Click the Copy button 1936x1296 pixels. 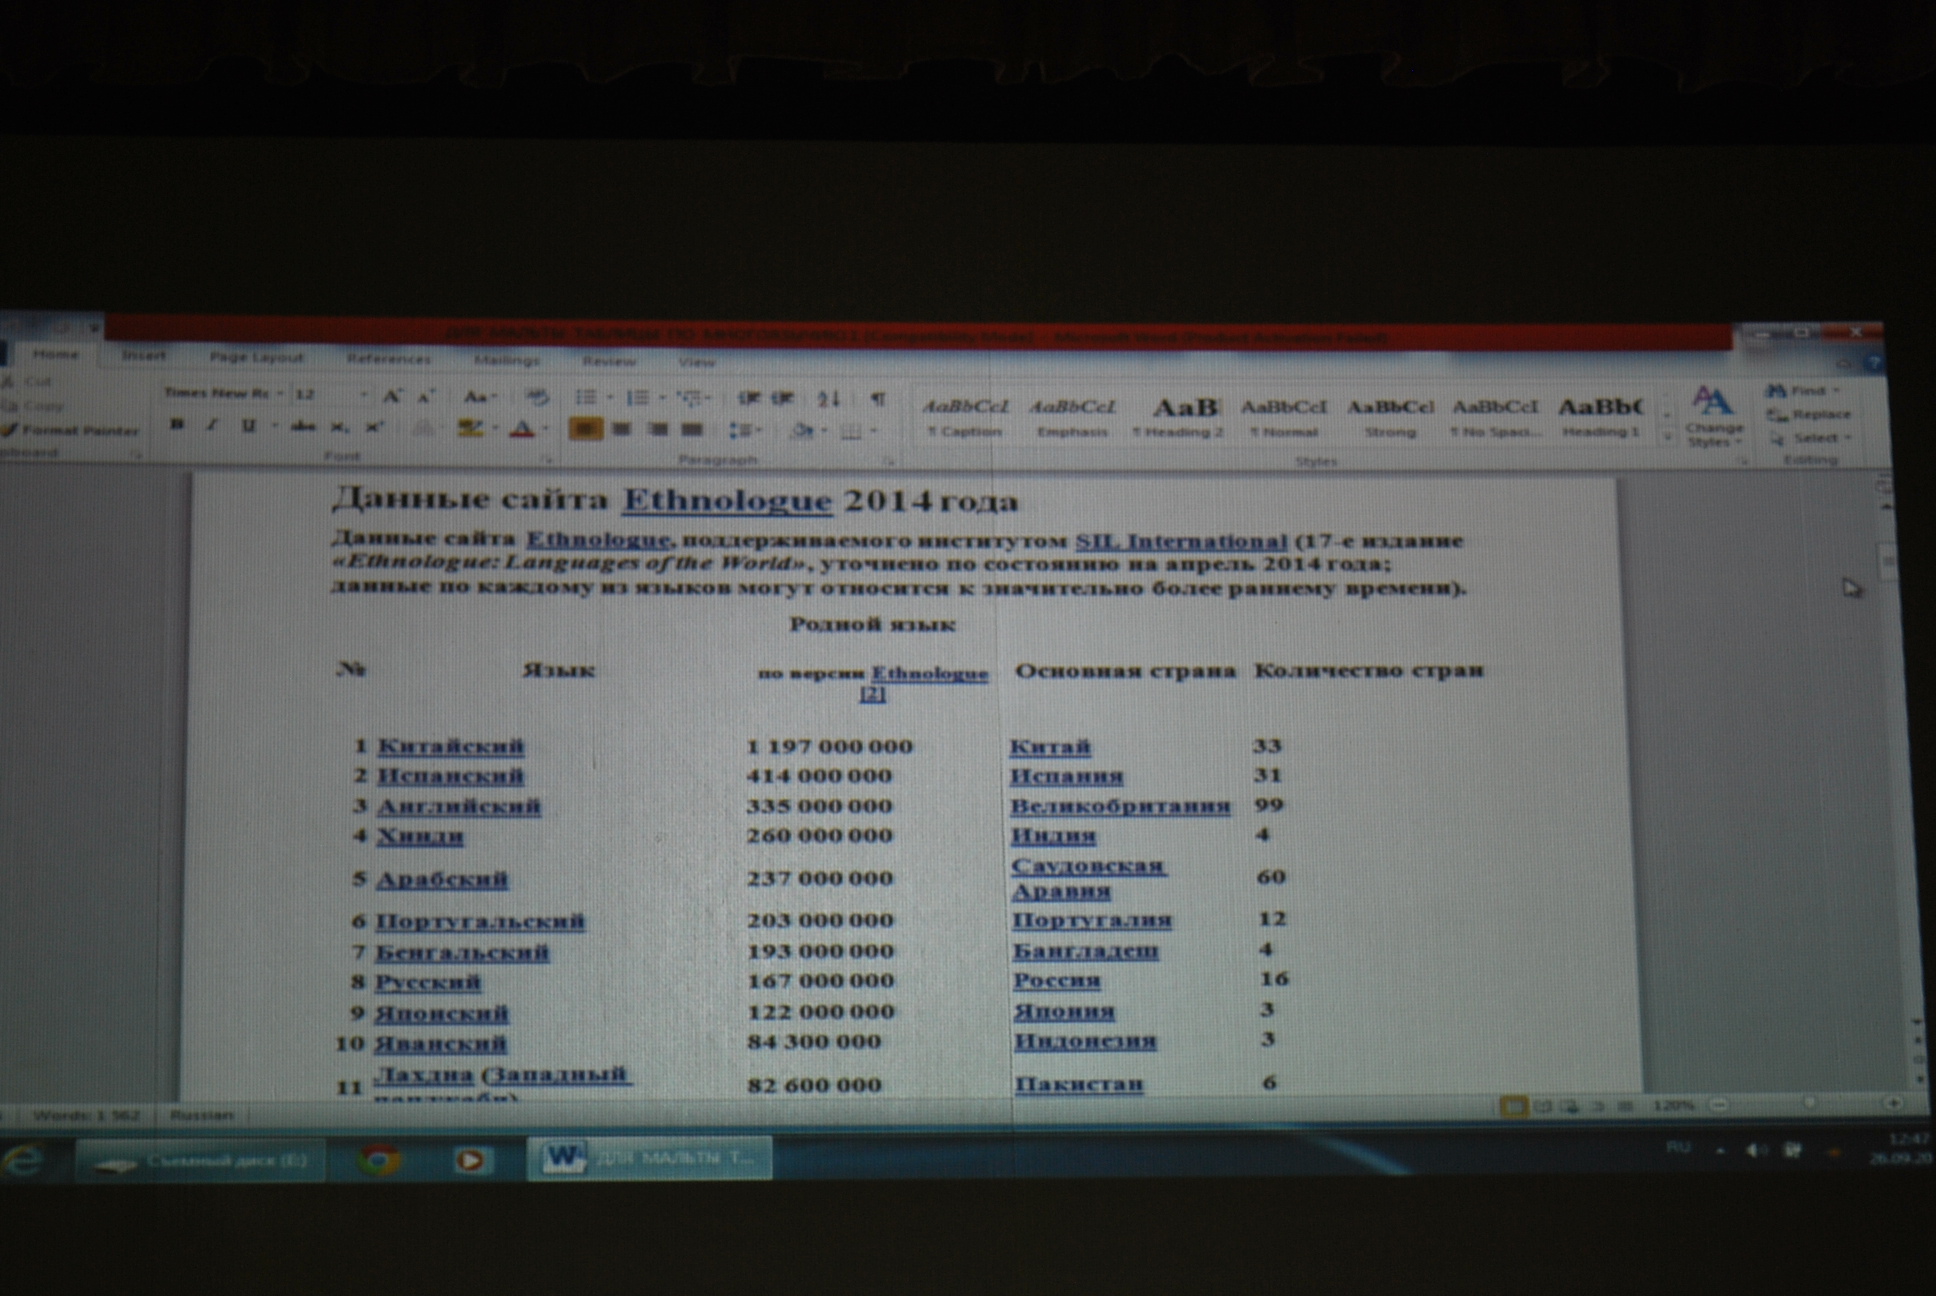[33, 405]
